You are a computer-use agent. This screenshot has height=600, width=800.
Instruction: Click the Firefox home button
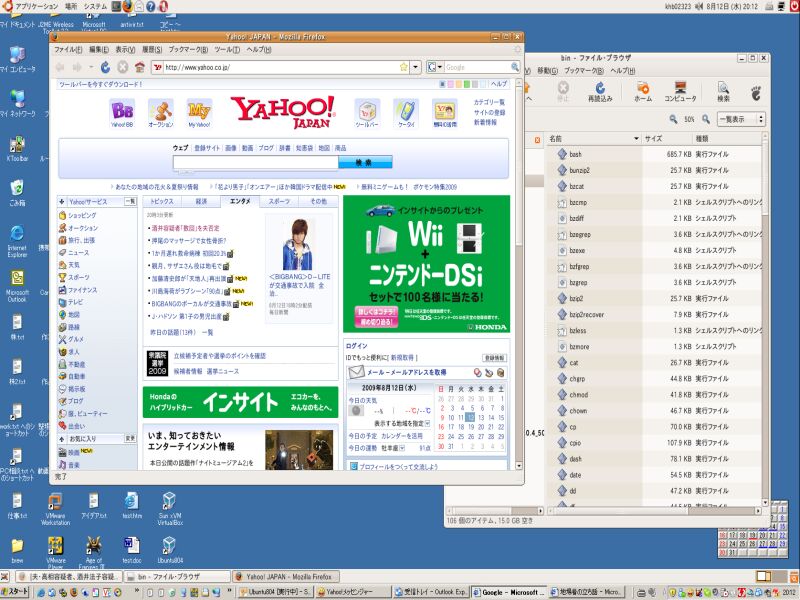[139, 67]
